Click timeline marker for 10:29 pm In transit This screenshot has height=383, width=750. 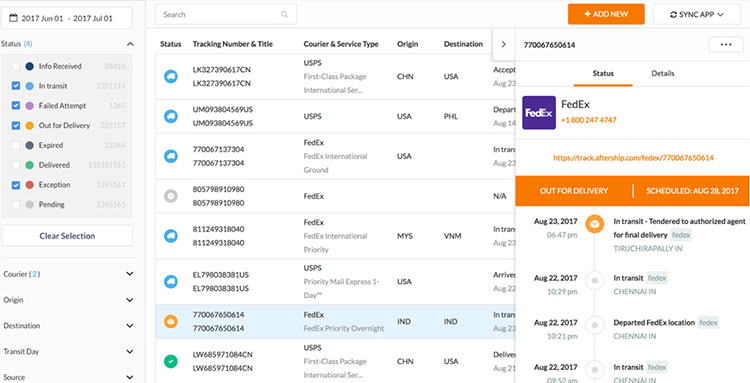tap(595, 281)
